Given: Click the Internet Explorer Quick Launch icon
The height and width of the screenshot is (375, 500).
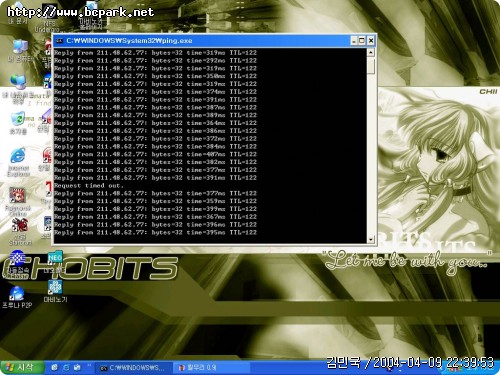Looking at the screenshot, I should pos(66,367).
